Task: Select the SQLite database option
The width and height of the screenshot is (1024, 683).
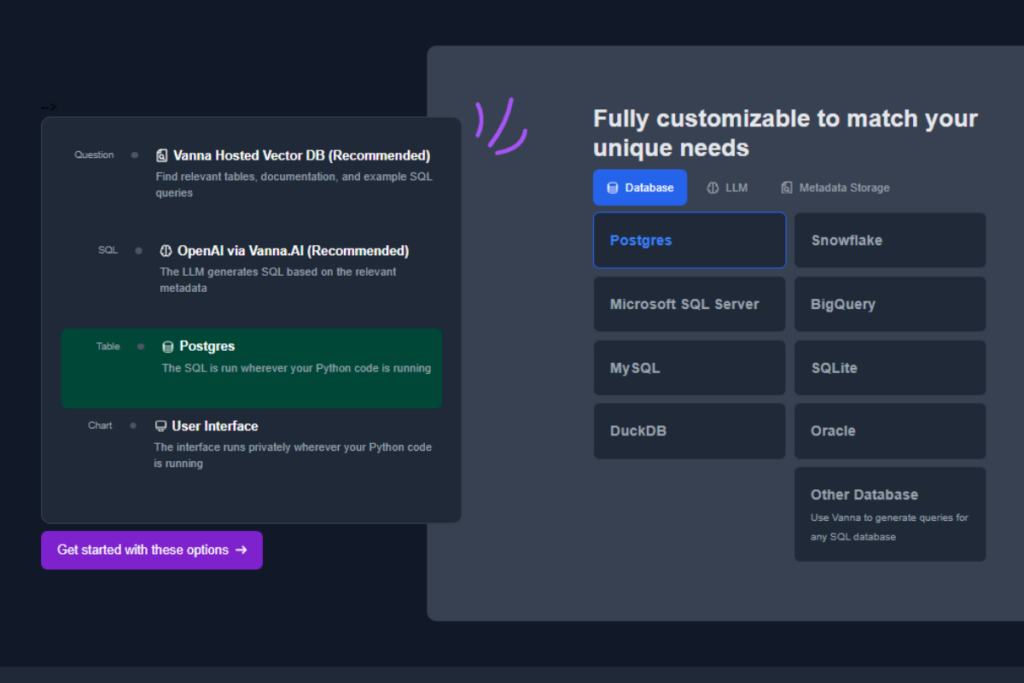Action: (890, 368)
